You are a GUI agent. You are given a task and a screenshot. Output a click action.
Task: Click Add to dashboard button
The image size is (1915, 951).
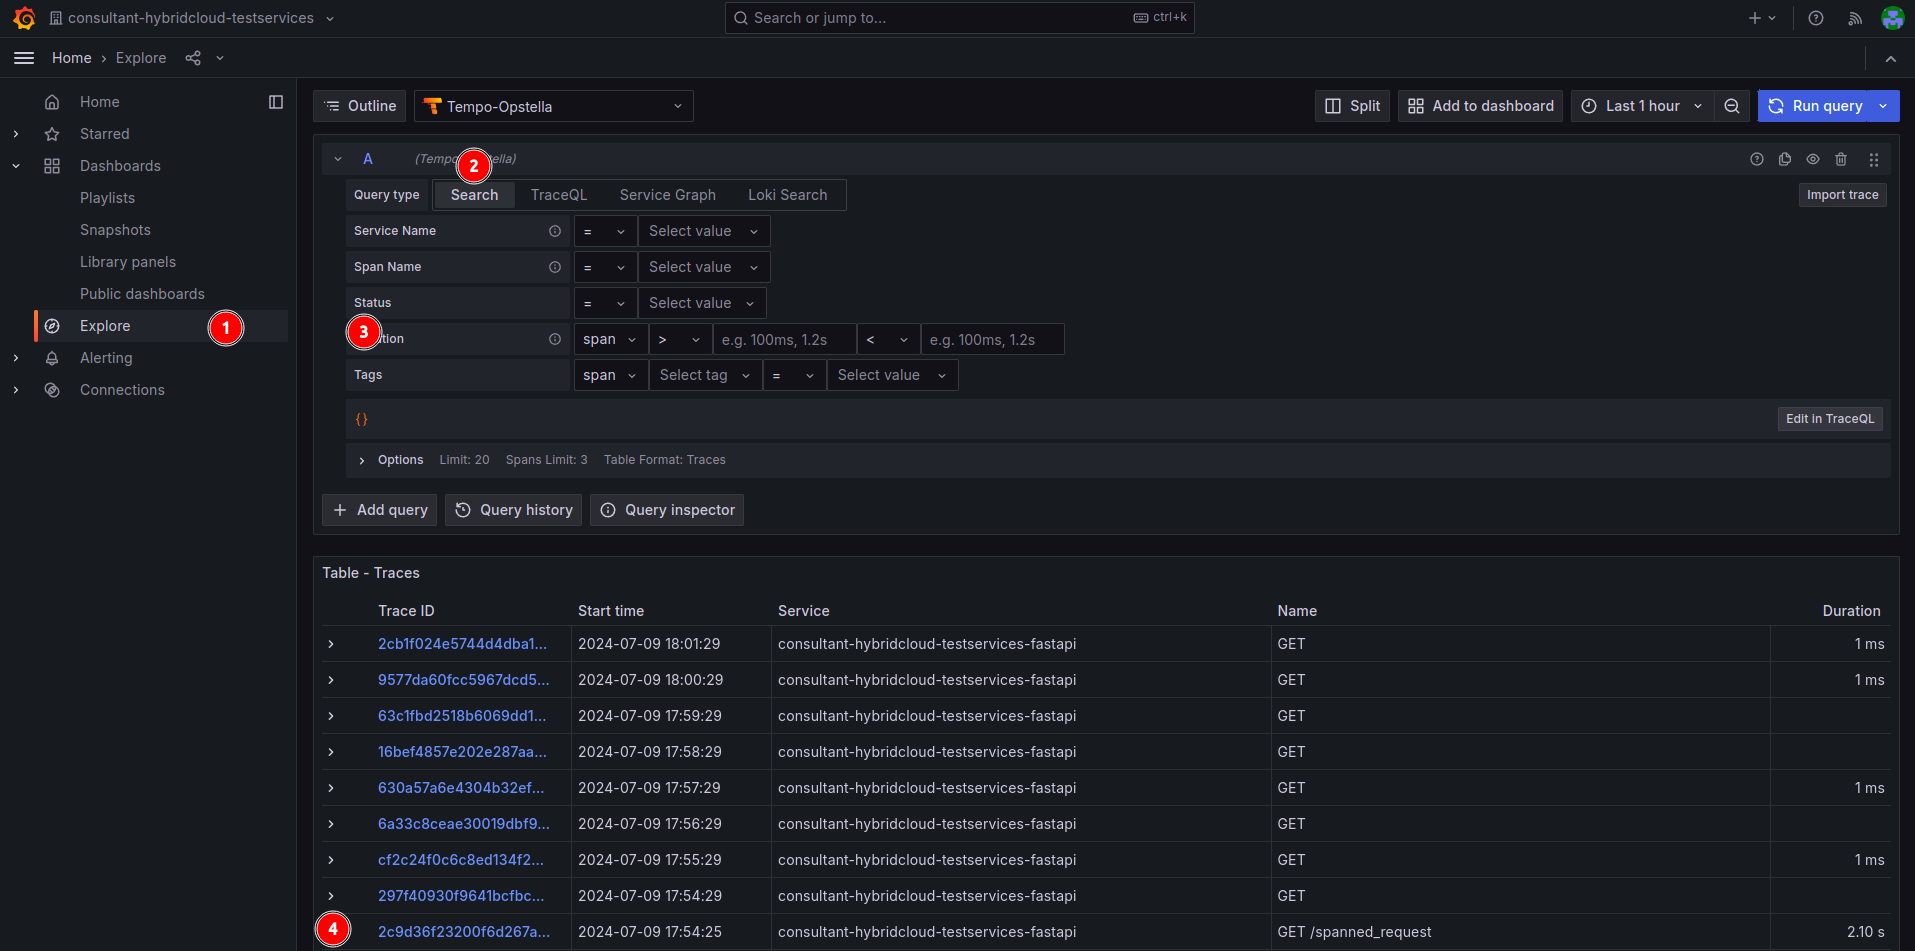click(x=1480, y=106)
